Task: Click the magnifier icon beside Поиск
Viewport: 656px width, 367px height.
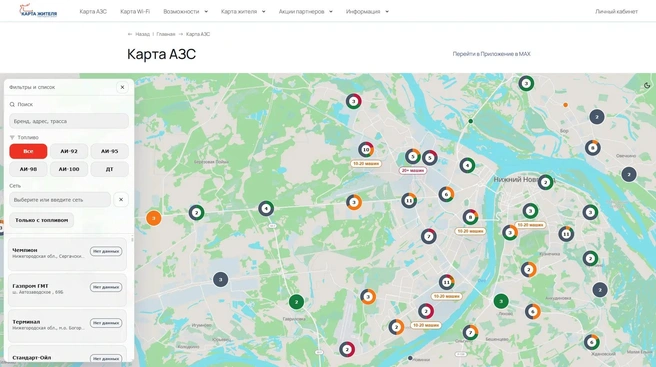Action: [x=12, y=104]
